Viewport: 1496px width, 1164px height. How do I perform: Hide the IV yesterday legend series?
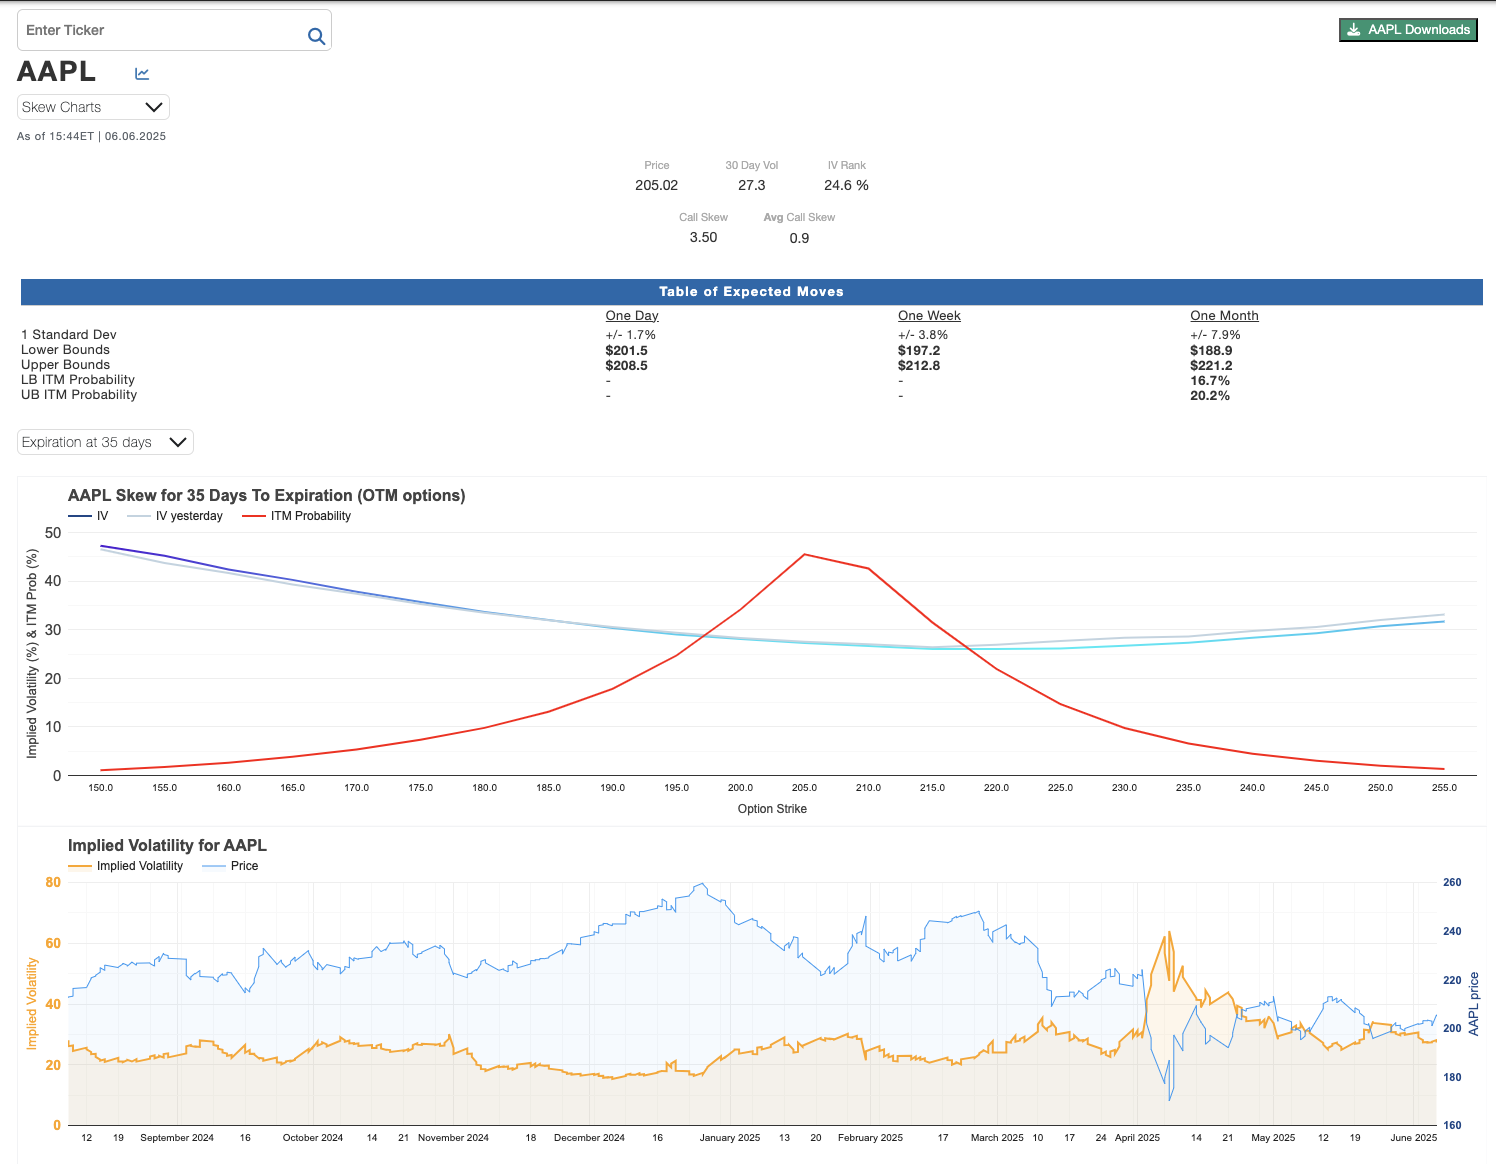(x=177, y=516)
